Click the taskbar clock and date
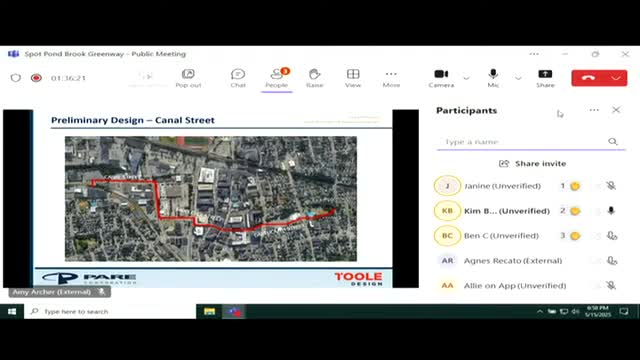This screenshot has width=640, height=360. click(x=598, y=311)
